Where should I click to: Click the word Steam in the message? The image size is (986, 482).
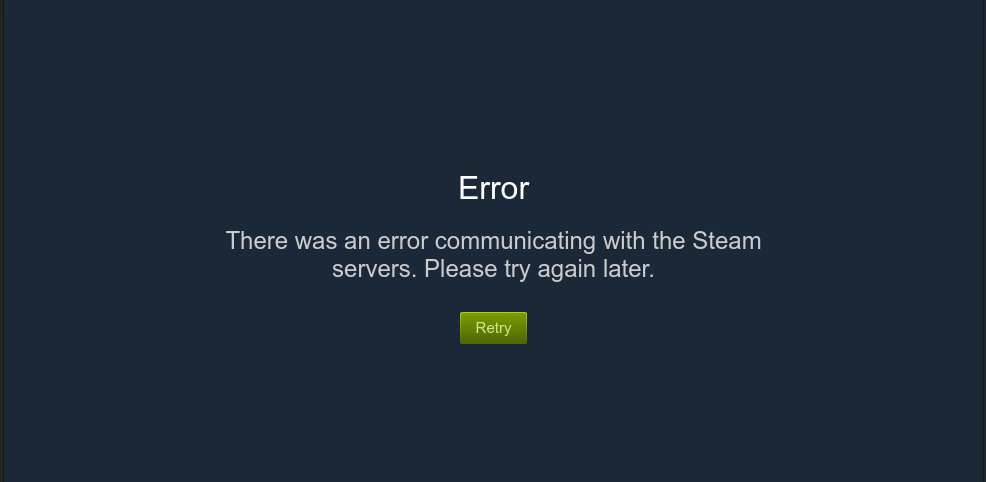[727, 241]
